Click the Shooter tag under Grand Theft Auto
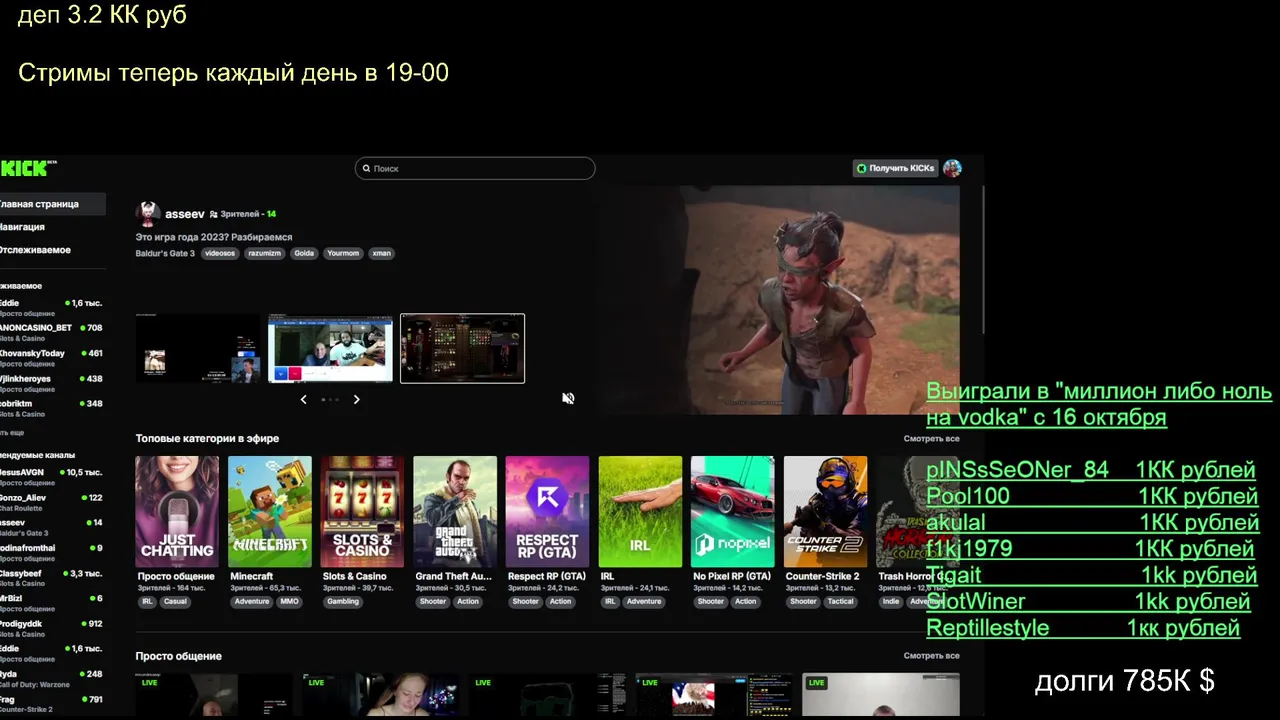1280x720 pixels. click(433, 601)
